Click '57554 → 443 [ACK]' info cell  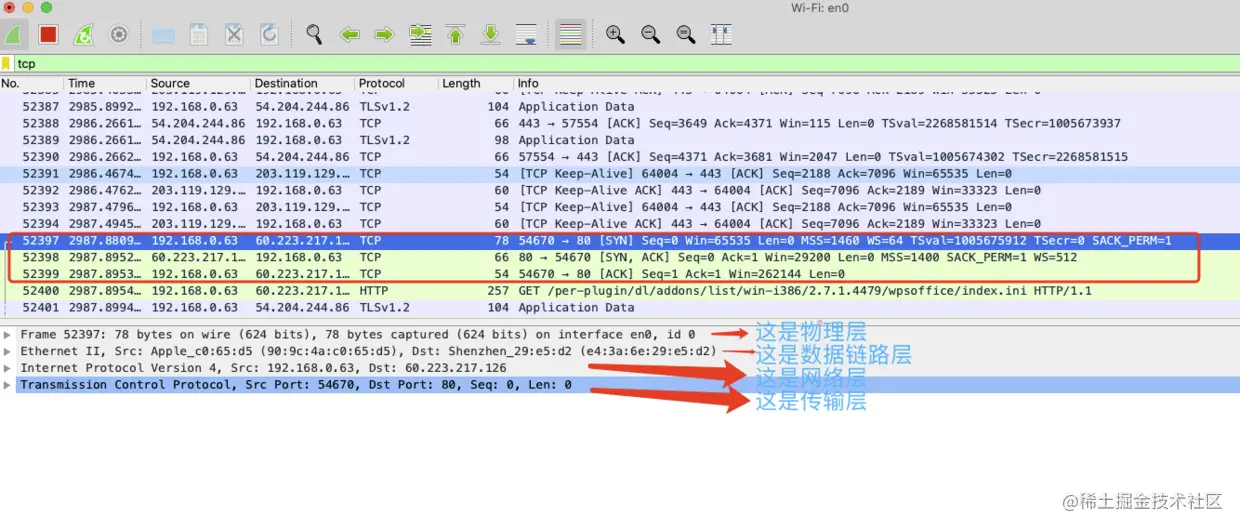823,157
